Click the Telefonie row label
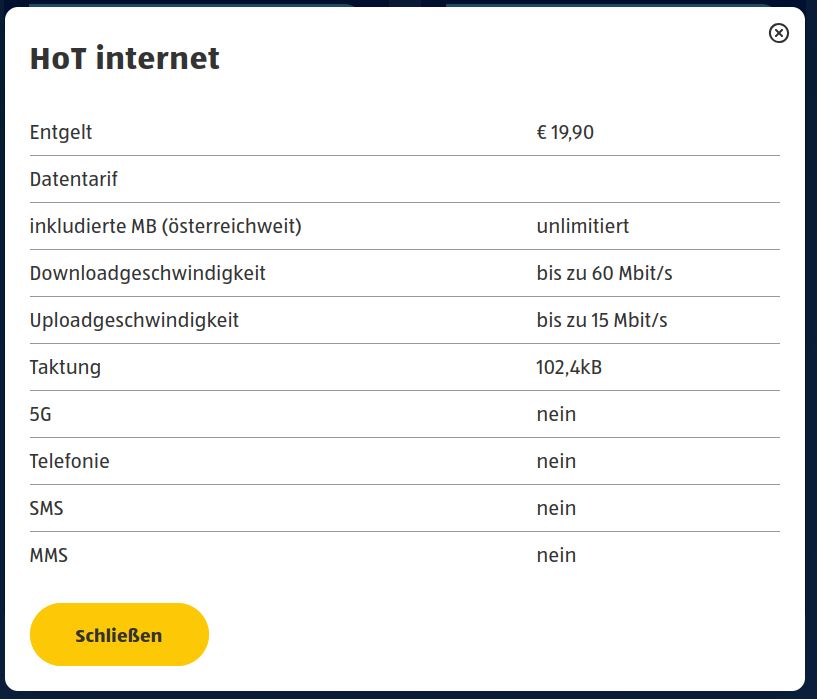Viewport: 817px width, 699px height. pos(70,461)
